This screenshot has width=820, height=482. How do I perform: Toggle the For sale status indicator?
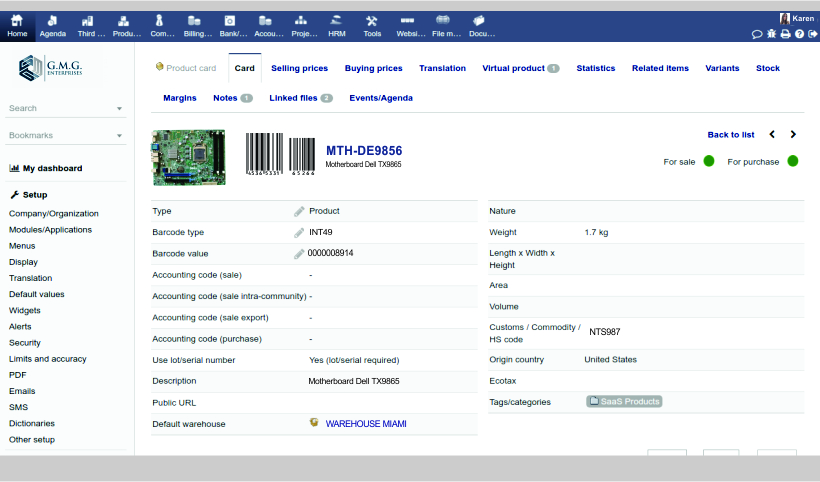tap(708, 161)
